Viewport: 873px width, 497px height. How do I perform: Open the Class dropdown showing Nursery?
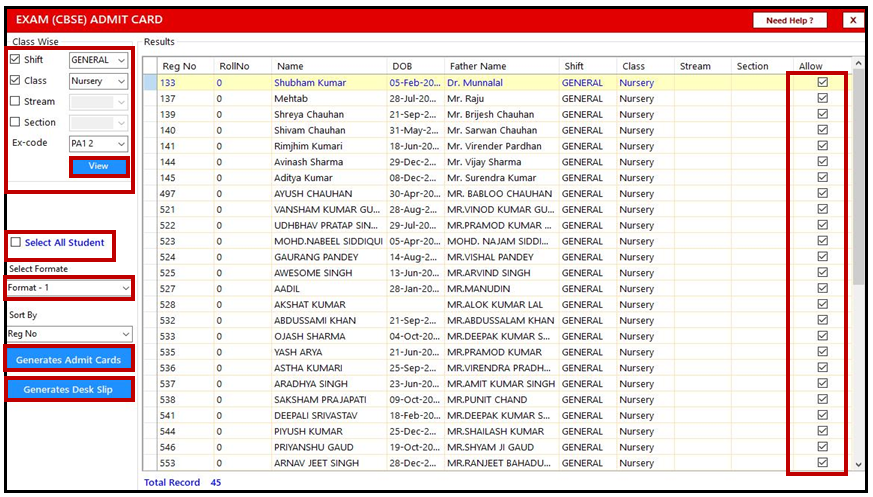(x=98, y=81)
